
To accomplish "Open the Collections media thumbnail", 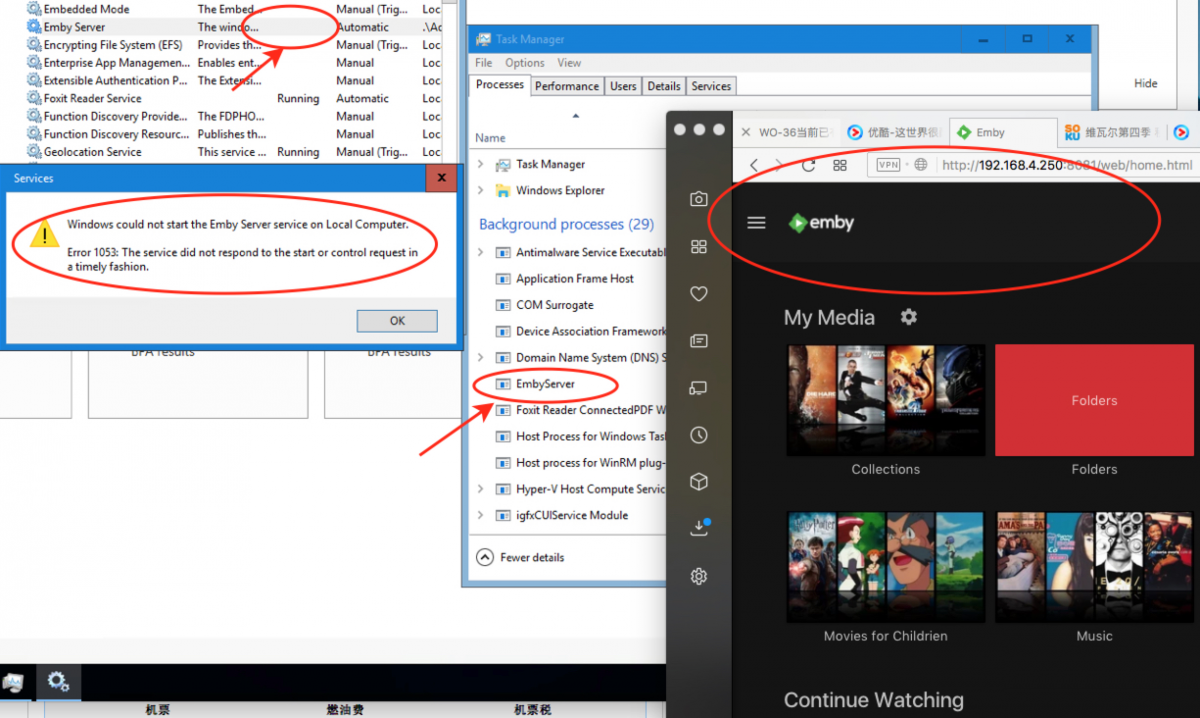I will click(x=886, y=400).
